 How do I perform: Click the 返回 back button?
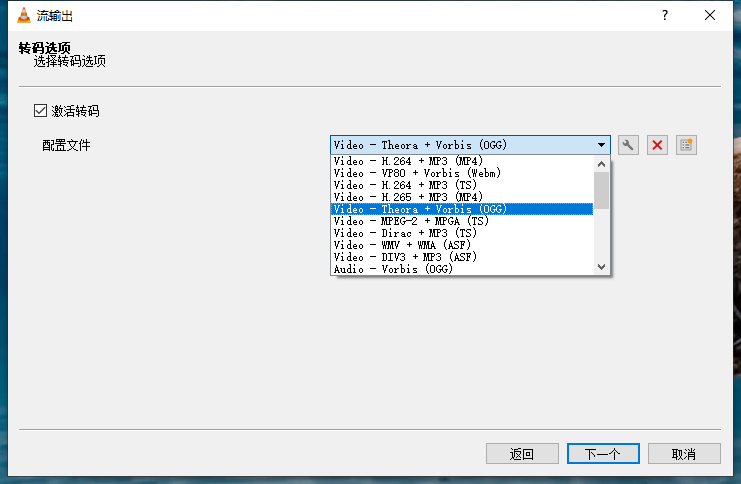click(522, 454)
